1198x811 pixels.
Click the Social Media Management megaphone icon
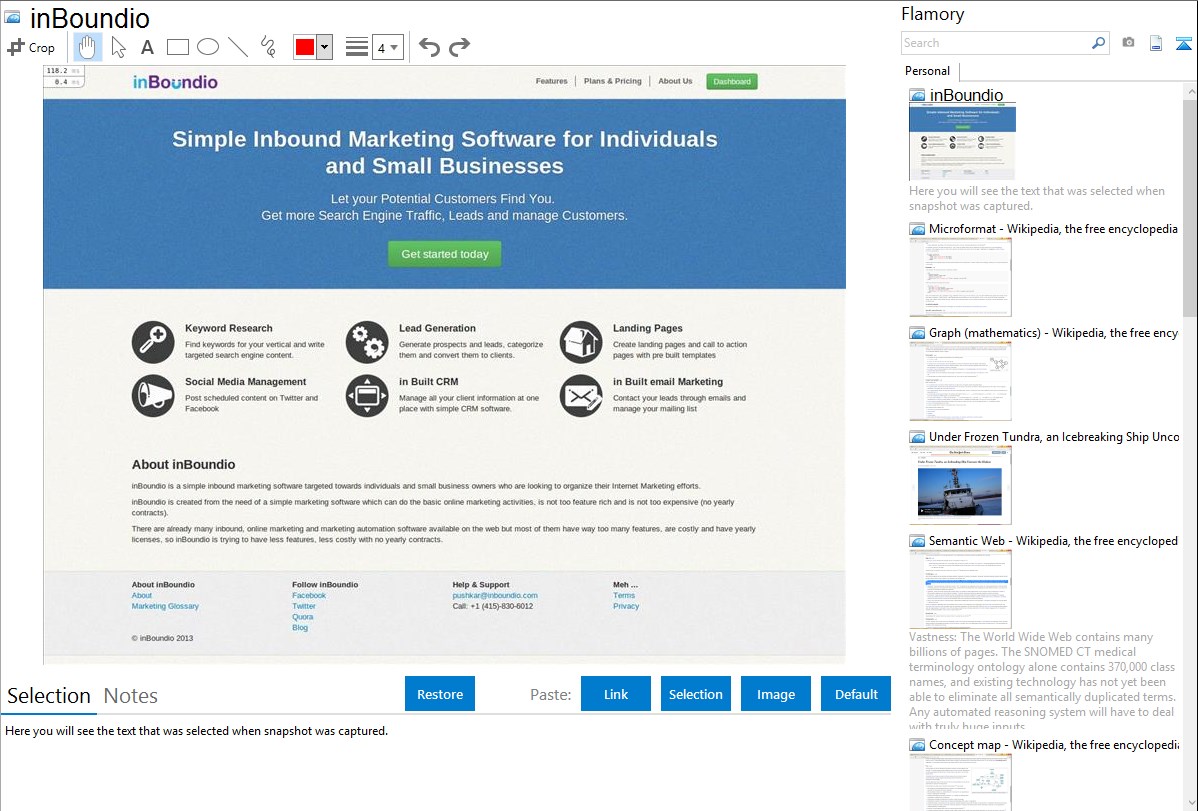153,395
